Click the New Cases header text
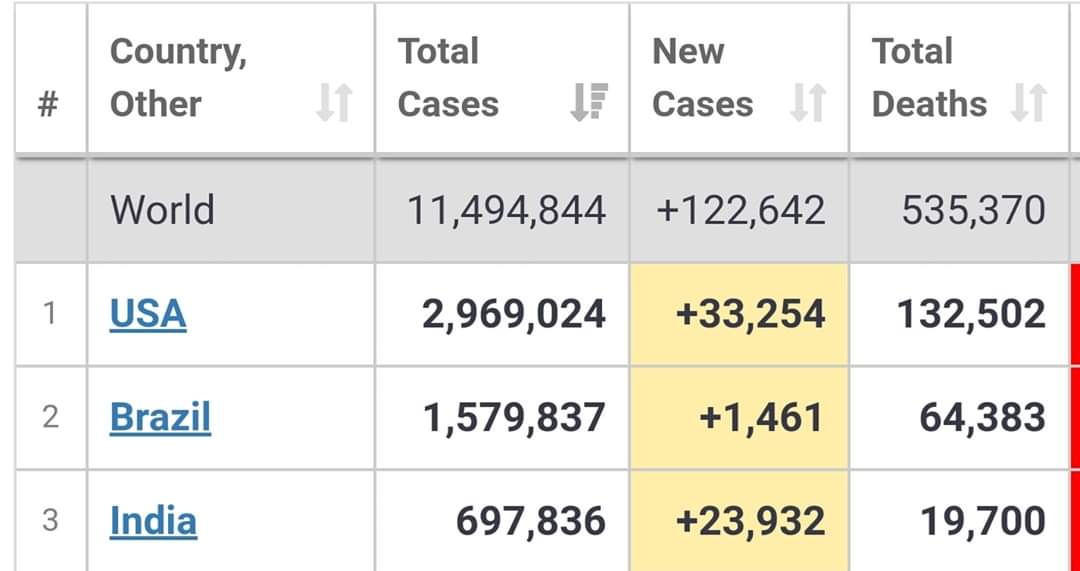Image resolution: width=1080 pixels, height=571 pixels. point(703,77)
